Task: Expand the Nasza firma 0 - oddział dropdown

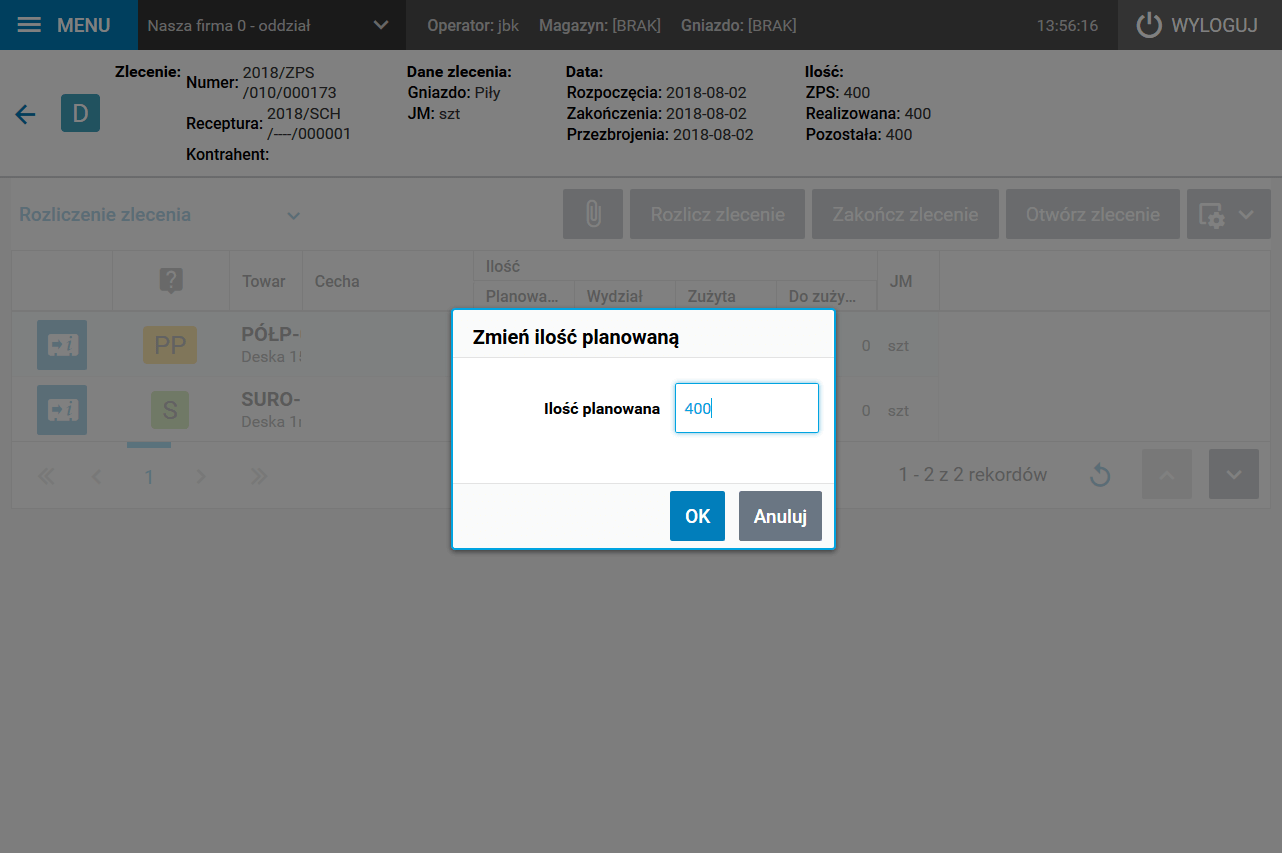Action: click(272, 25)
